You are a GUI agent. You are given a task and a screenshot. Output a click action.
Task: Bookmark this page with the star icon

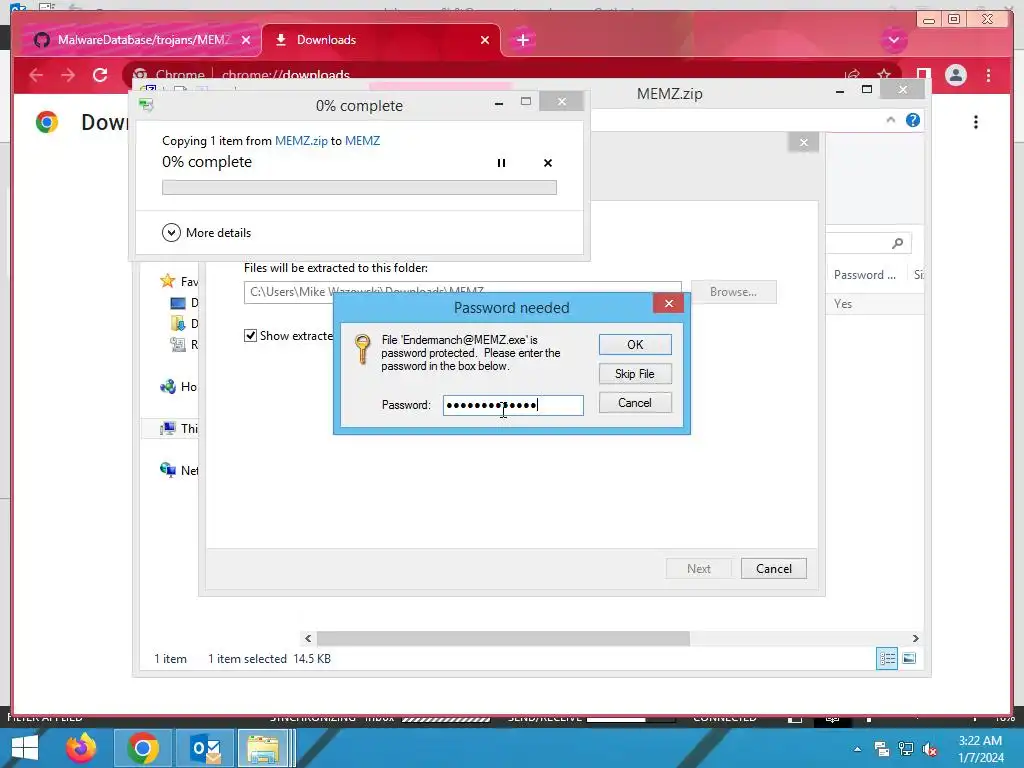pyautogui.click(x=884, y=74)
